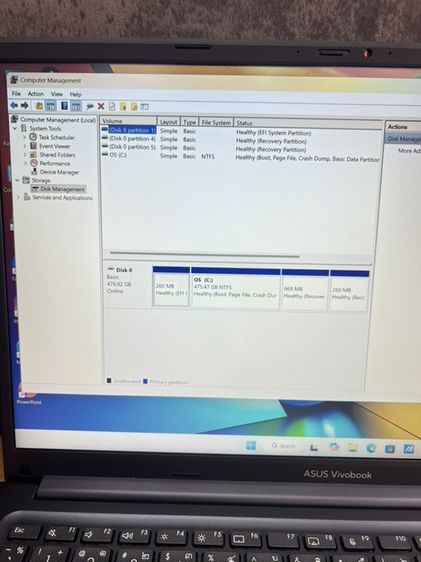
Task: Click the taskbar Search box
Action: click(284, 446)
